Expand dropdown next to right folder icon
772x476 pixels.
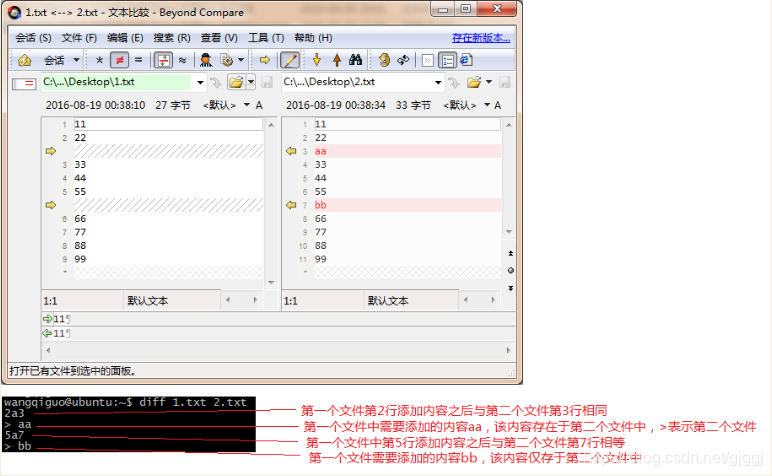tap(489, 82)
